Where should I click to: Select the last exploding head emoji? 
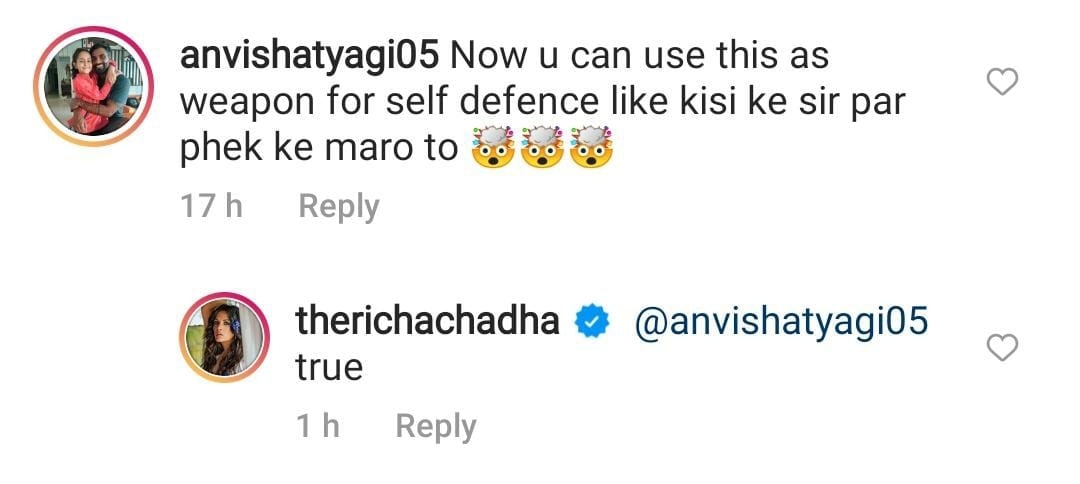point(589,150)
